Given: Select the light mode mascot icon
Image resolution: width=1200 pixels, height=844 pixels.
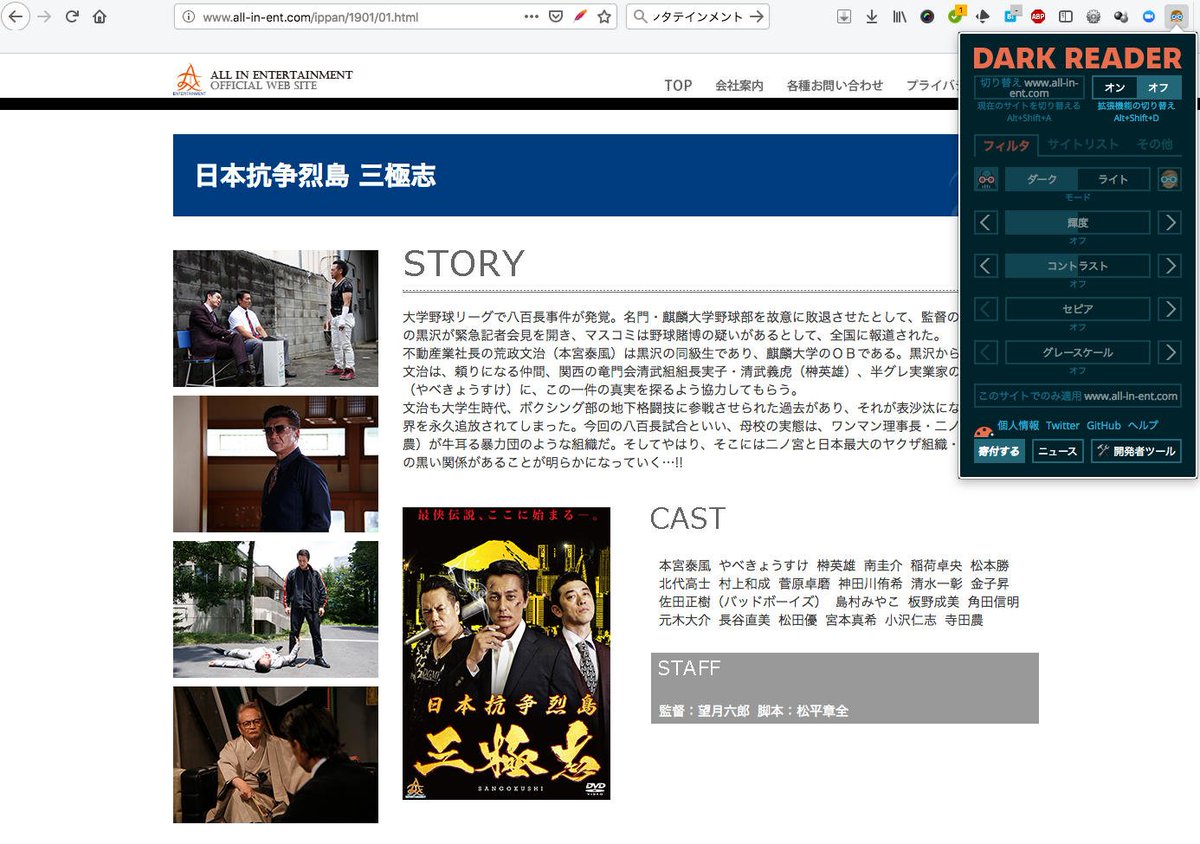Looking at the screenshot, I should tap(1169, 180).
